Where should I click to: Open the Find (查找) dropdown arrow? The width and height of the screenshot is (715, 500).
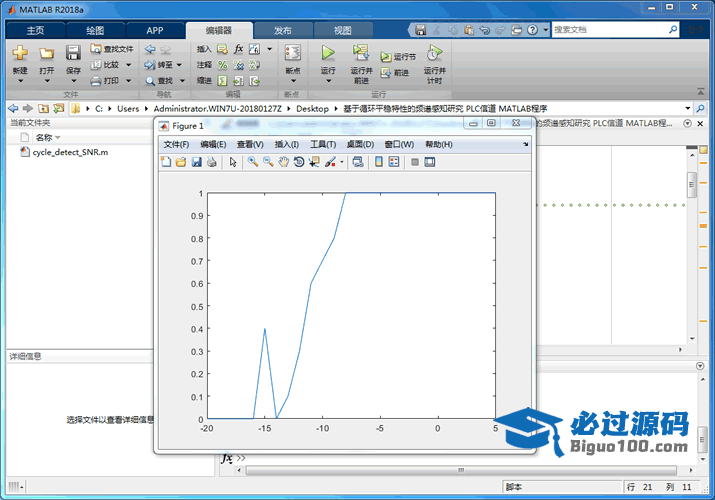click(x=182, y=81)
